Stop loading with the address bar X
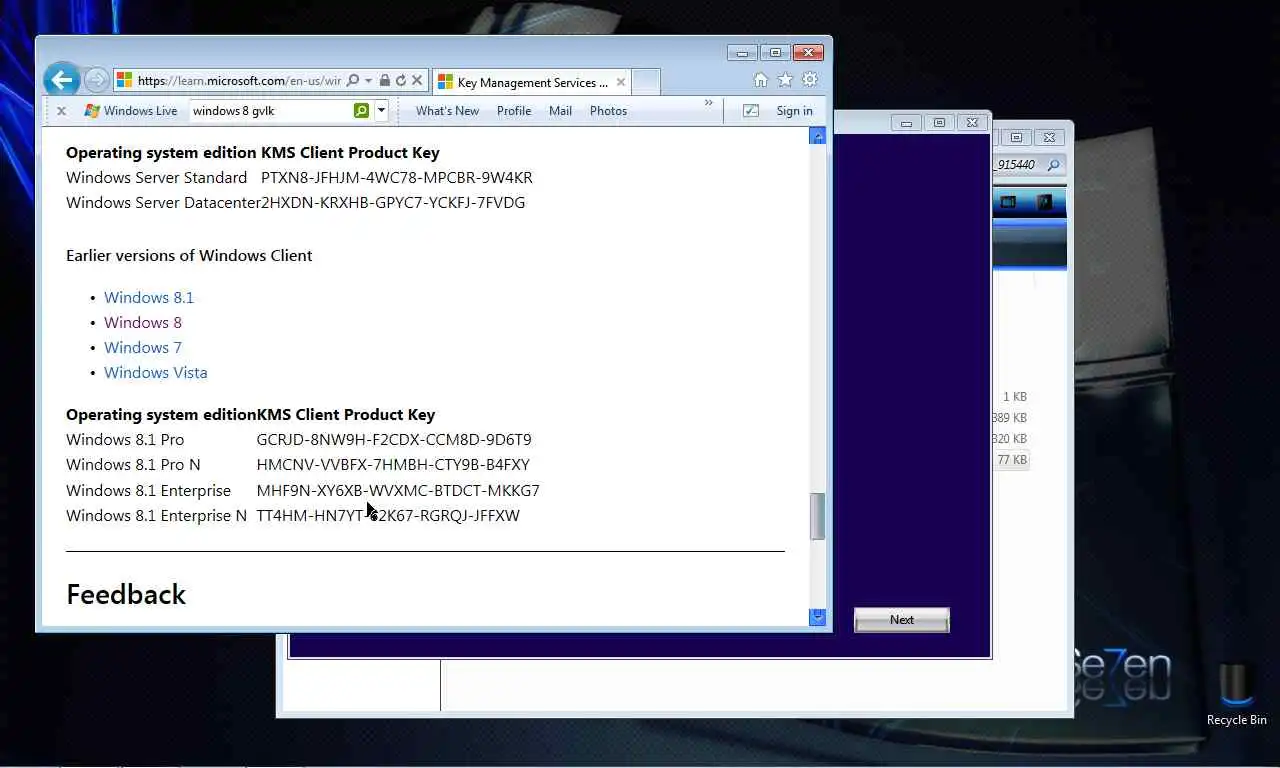Viewport: 1280px width, 768px height. pos(417,81)
